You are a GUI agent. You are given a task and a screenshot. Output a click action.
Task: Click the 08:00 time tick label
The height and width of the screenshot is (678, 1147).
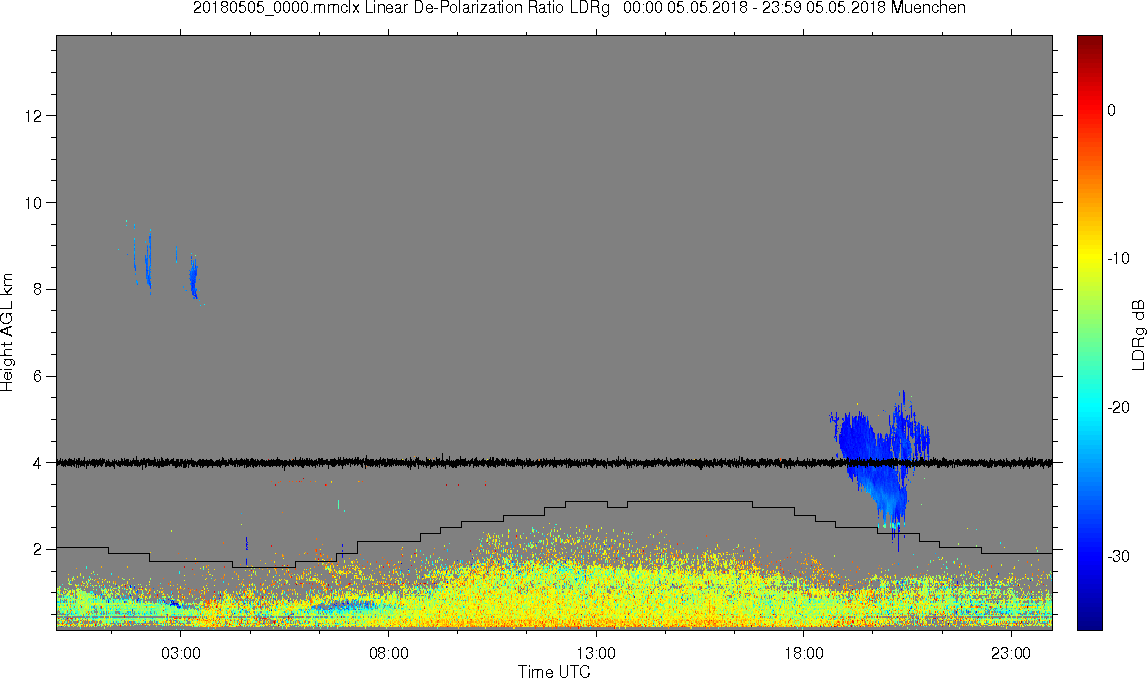tap(388, 653)
